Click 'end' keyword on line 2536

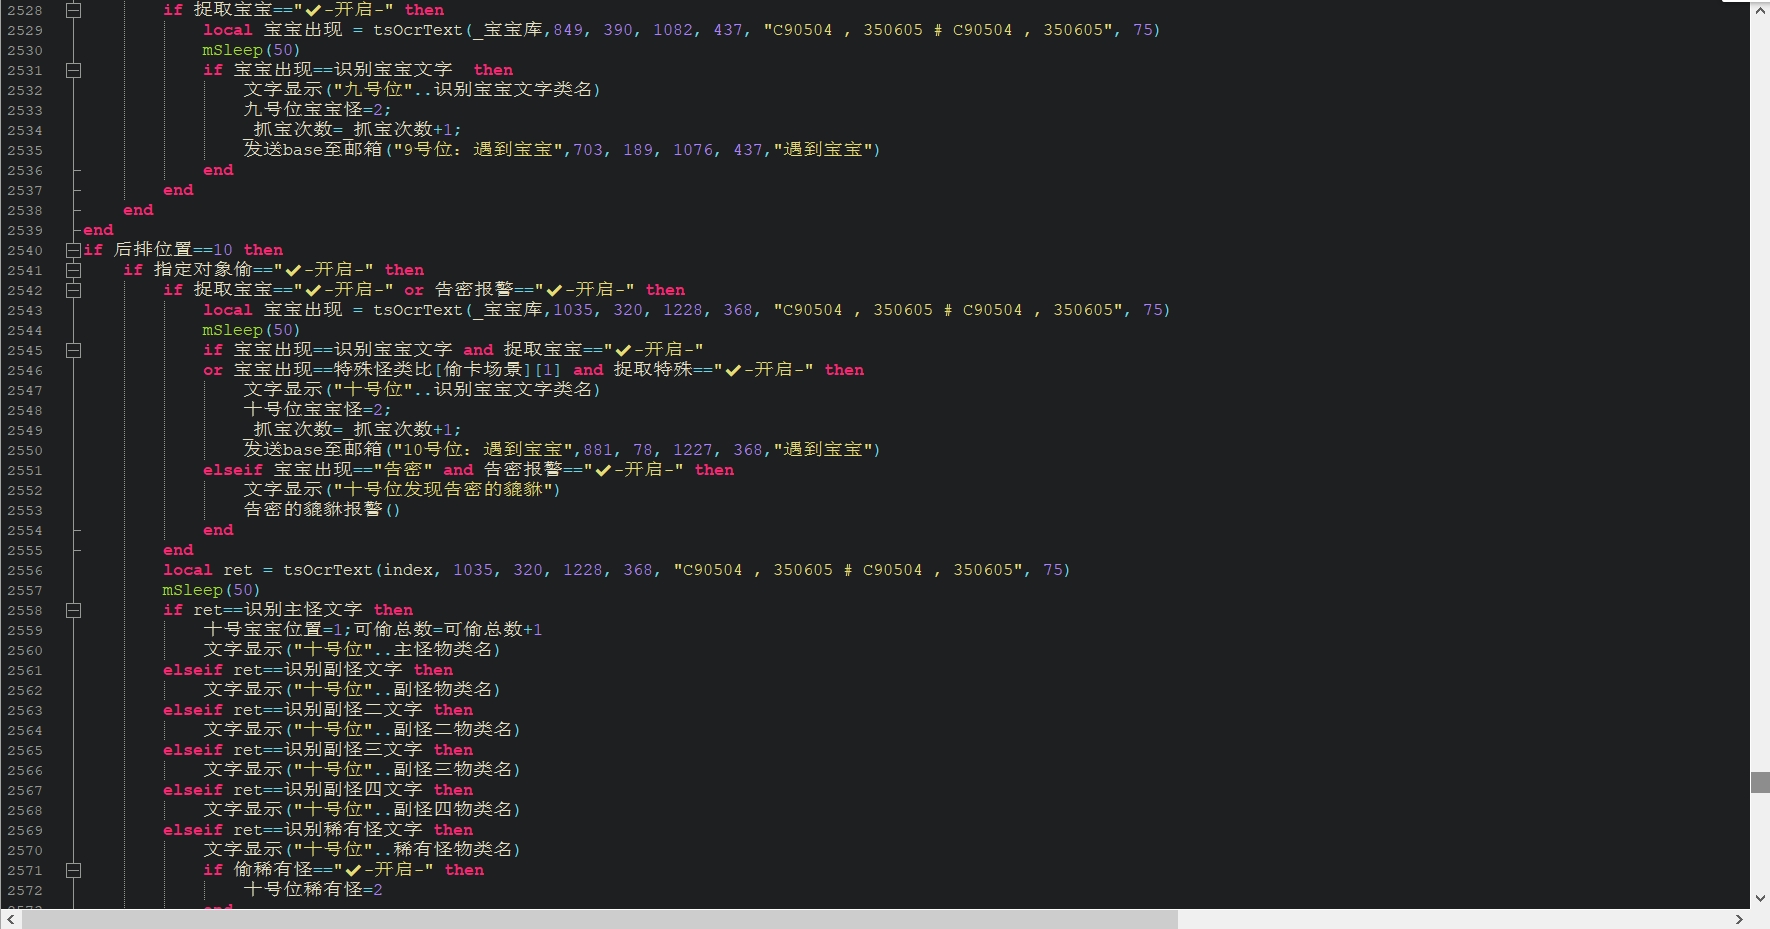pyautogui.click(x=218, y=170)
